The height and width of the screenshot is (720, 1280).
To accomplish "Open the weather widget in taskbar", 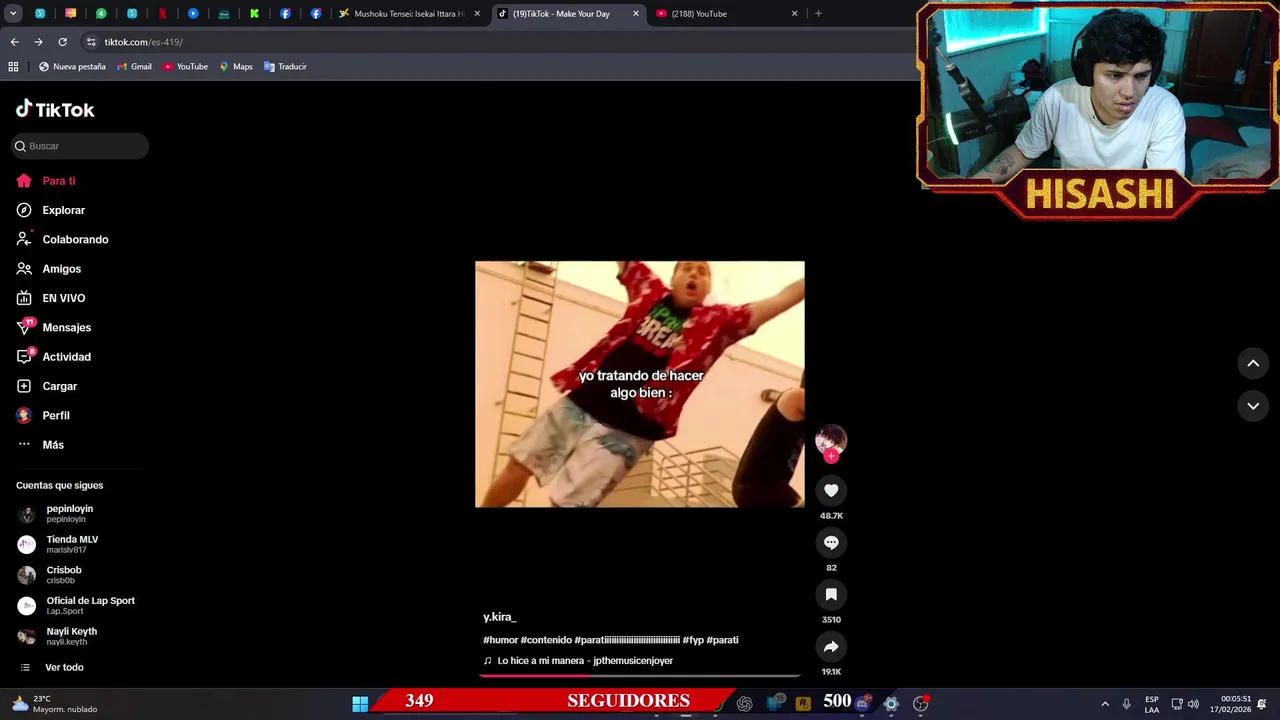I will pos(55,704).
